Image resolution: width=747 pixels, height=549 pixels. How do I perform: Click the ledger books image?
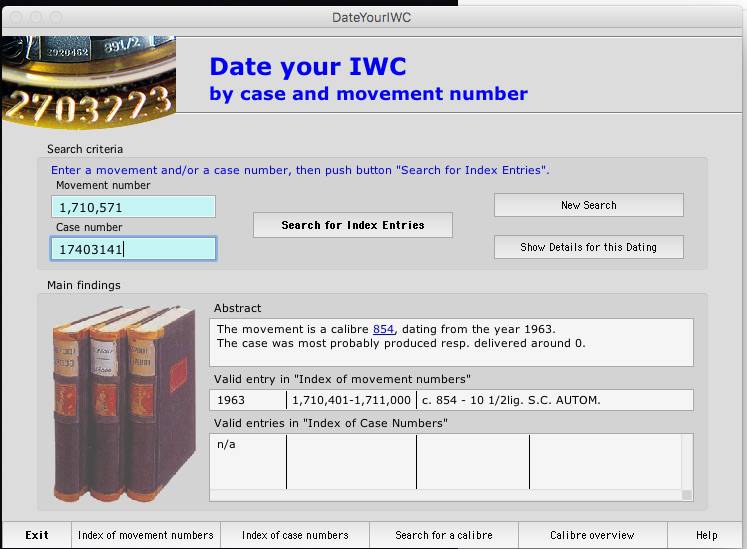coord(124,400)
